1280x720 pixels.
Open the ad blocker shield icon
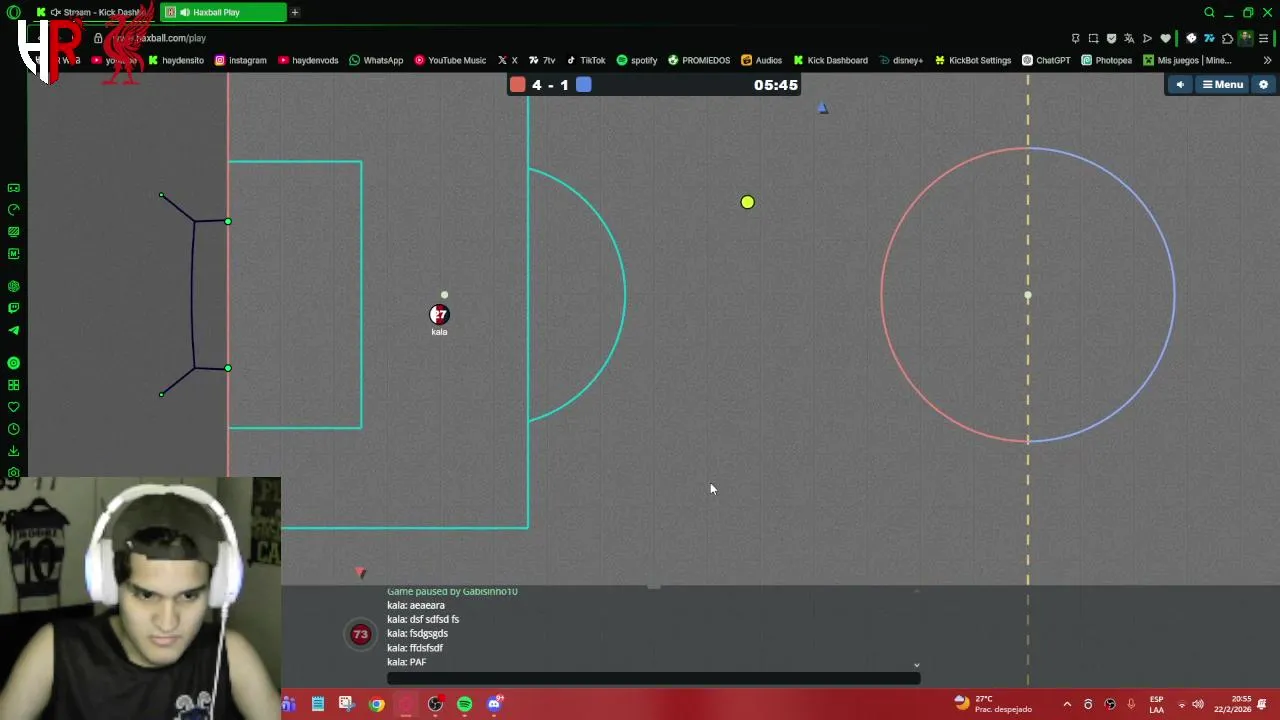pyautogui.click(x=1111, y=38)
